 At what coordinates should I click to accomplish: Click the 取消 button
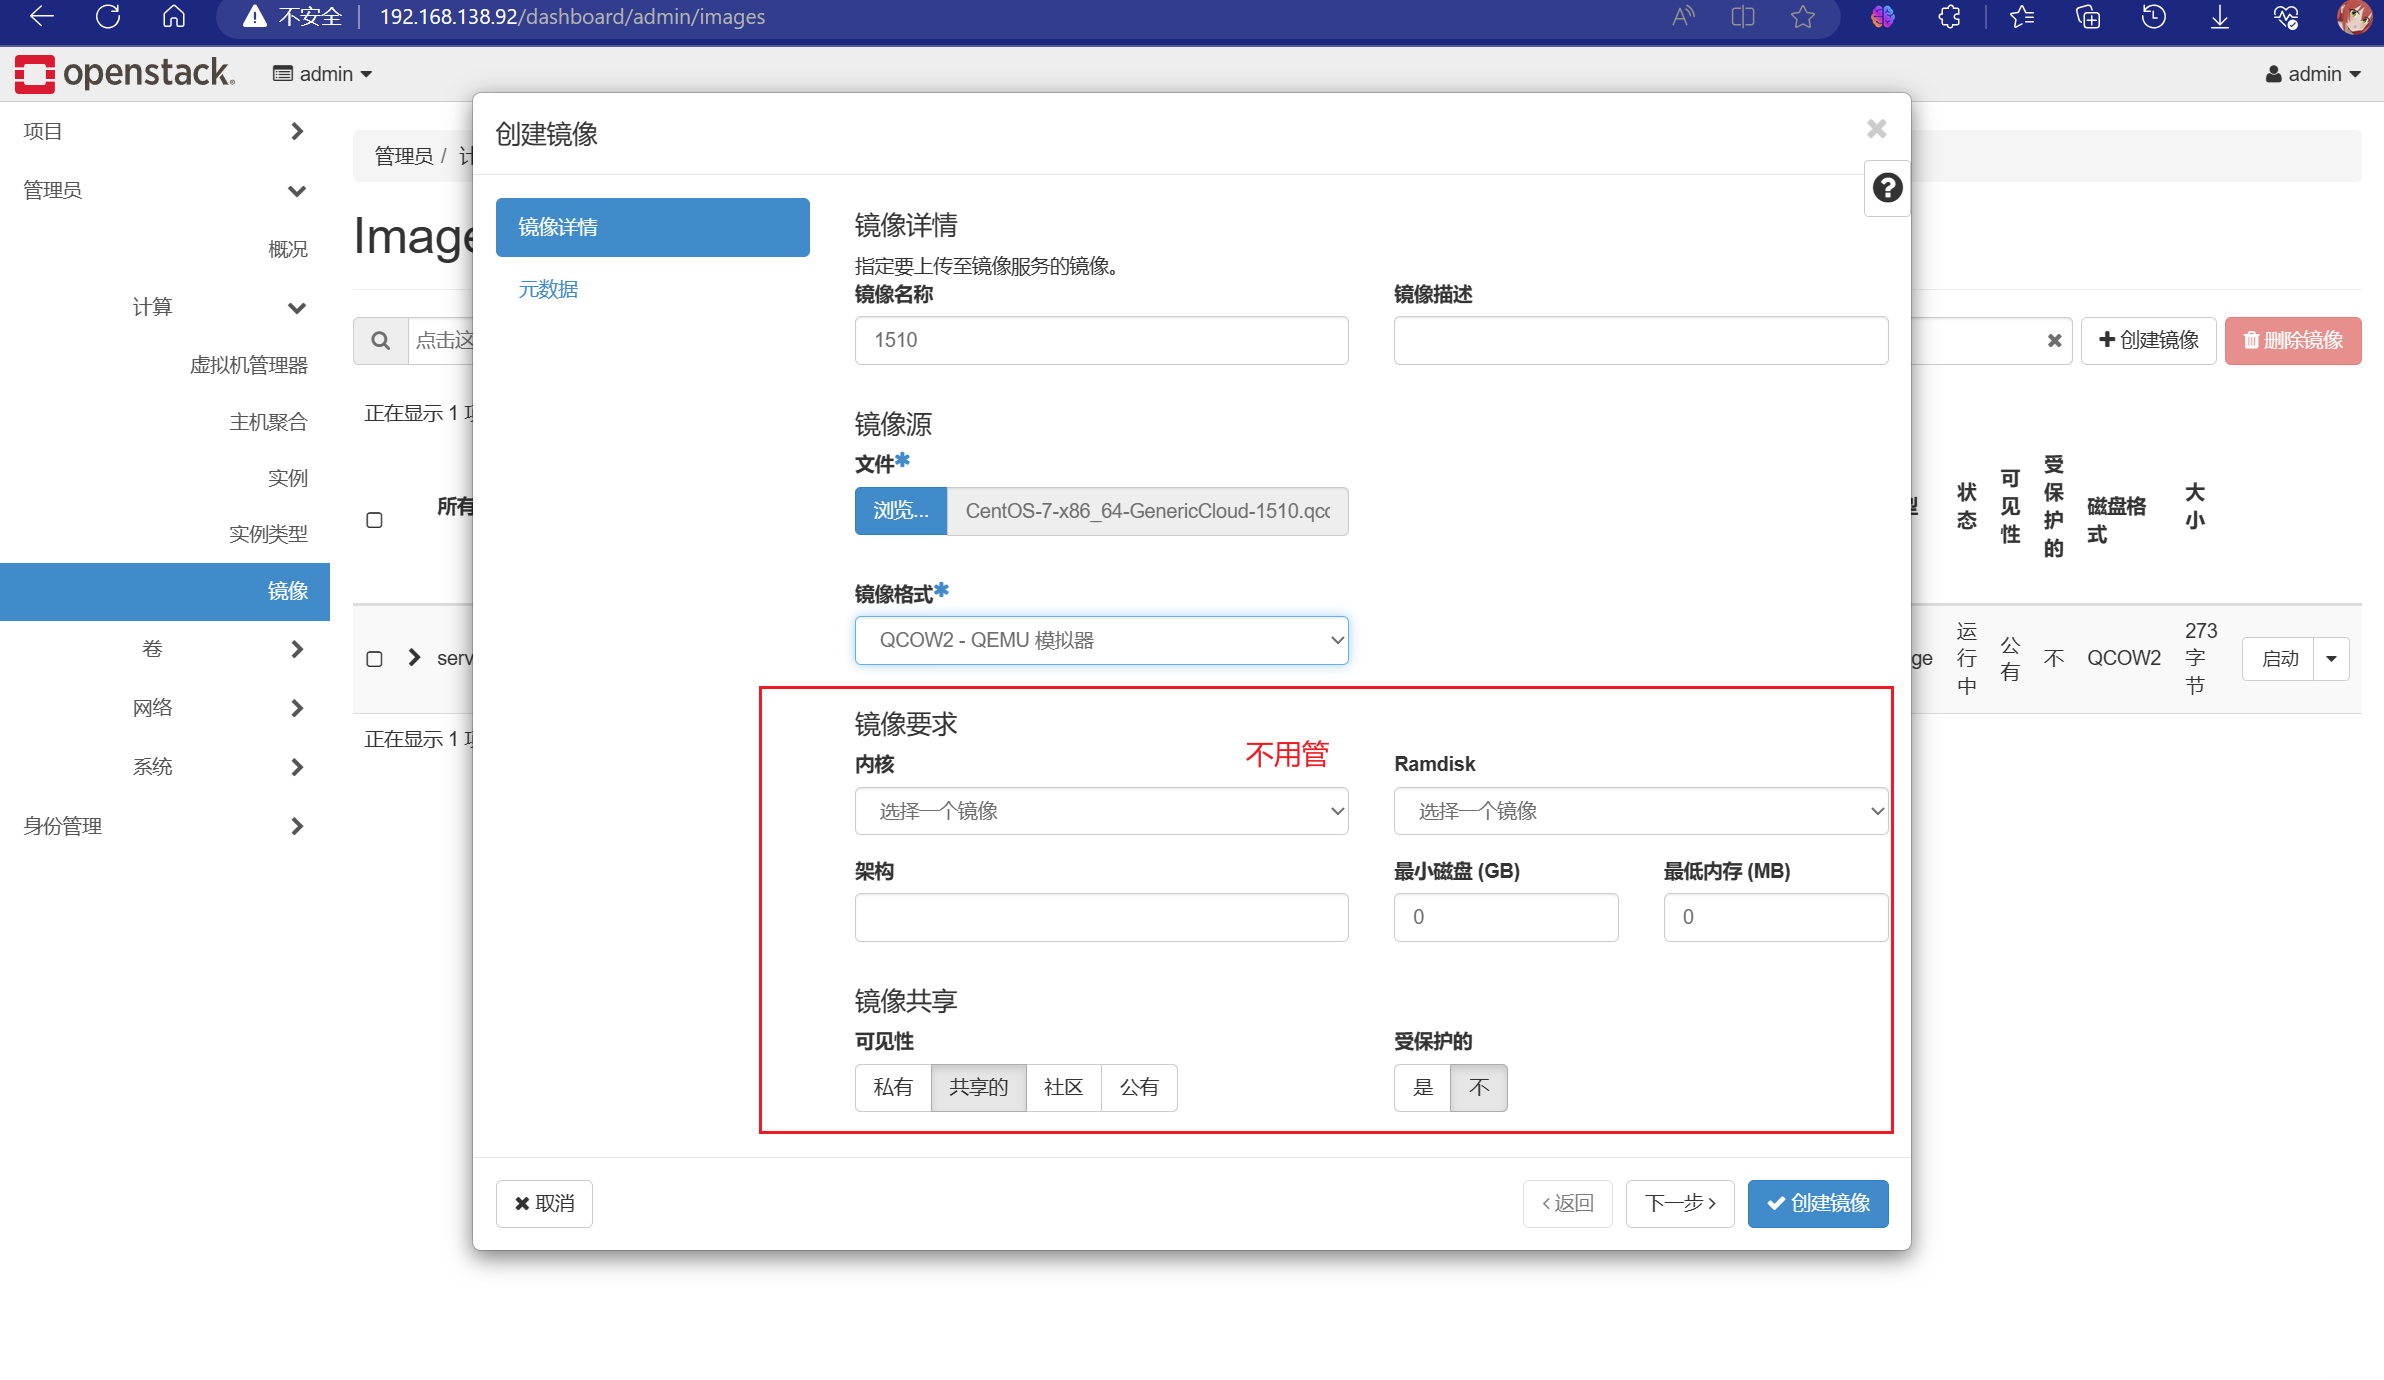click(543, 1203)
